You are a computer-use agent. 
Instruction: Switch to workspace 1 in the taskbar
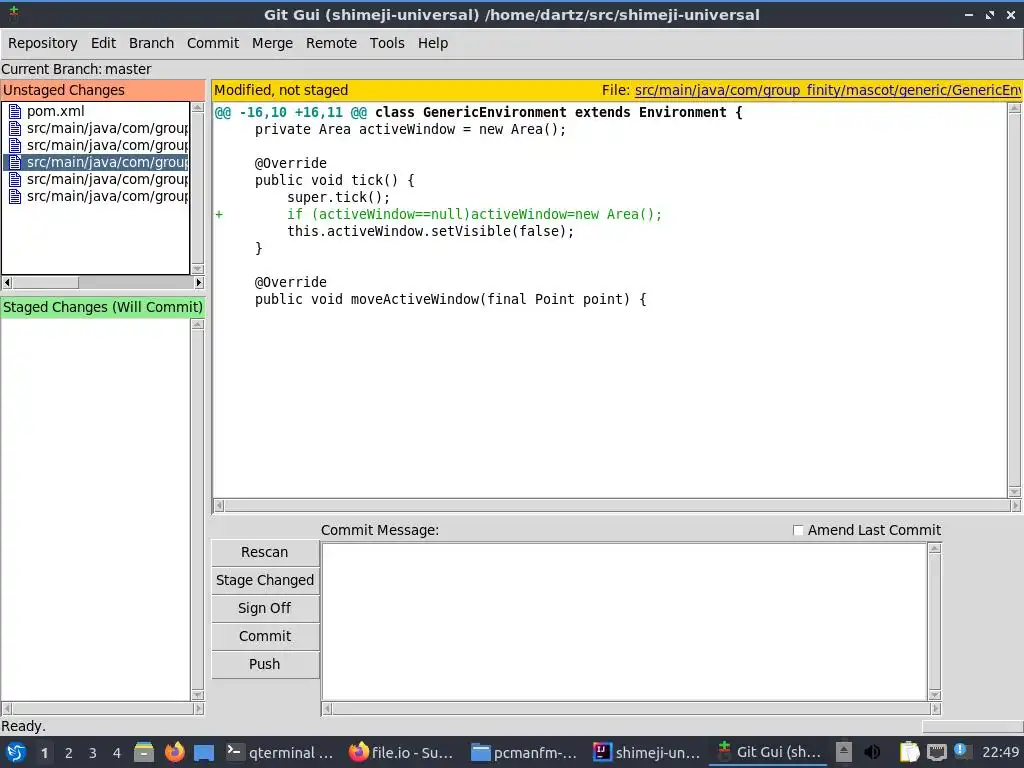(x=44, y=753)
